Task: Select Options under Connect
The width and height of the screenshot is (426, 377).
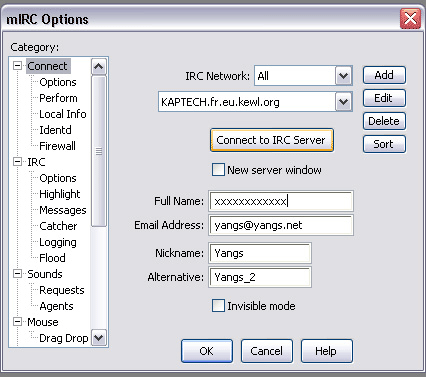Action: (58, 82)
